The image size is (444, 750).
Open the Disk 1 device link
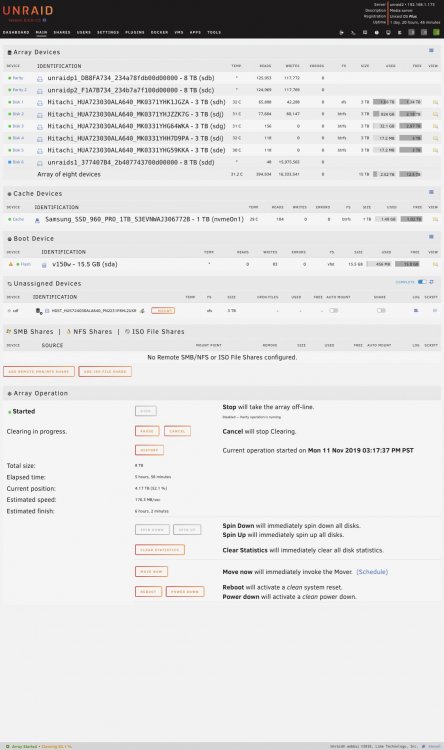tap(18, 102)
